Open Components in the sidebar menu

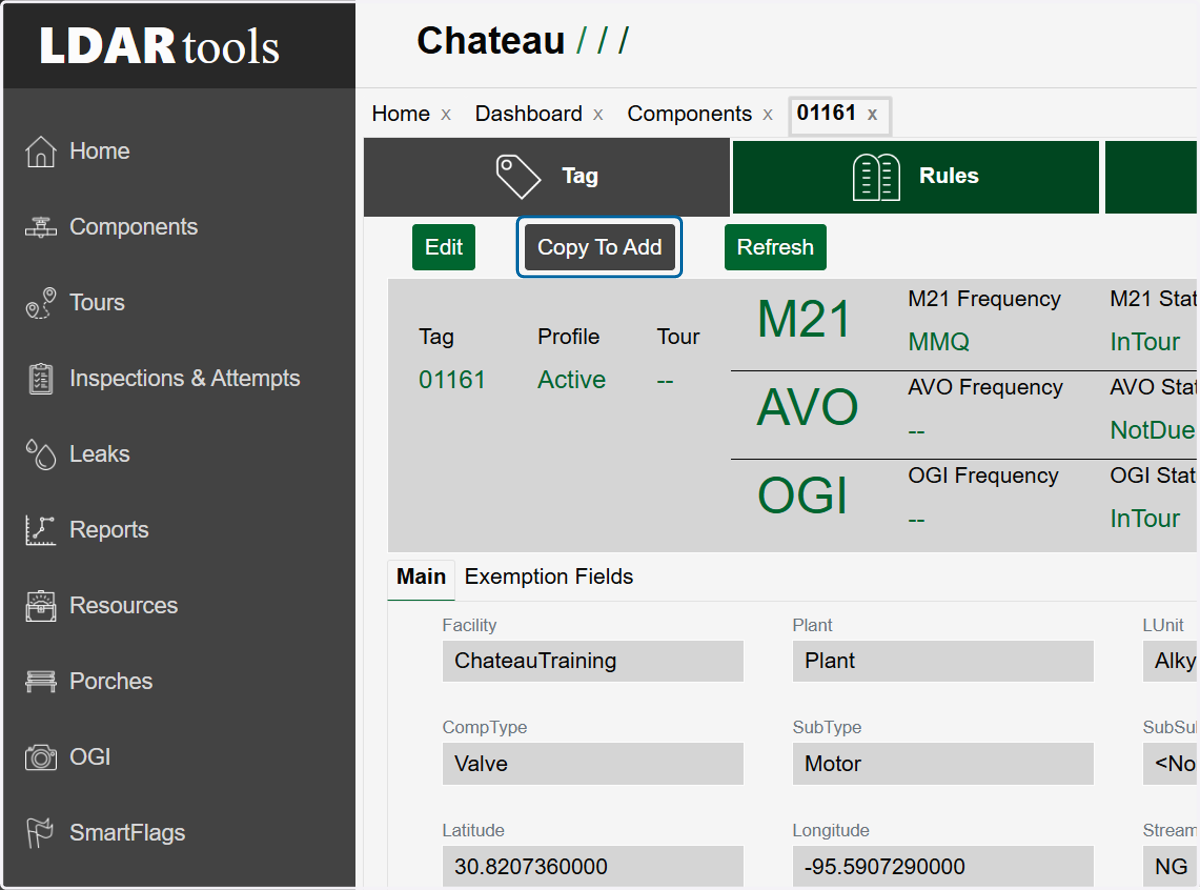click(x=133, y=227)
